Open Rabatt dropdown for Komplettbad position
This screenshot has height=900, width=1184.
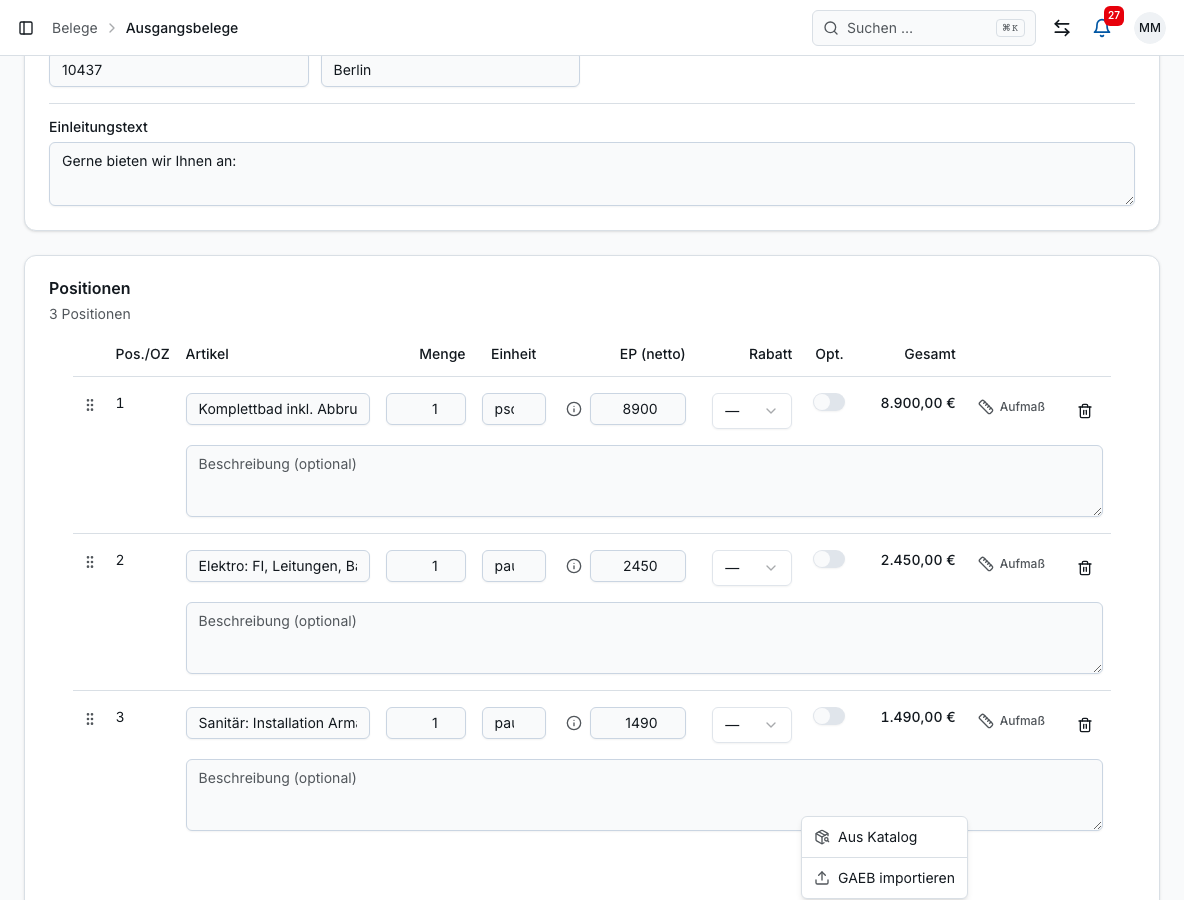[x=751, y=411]
